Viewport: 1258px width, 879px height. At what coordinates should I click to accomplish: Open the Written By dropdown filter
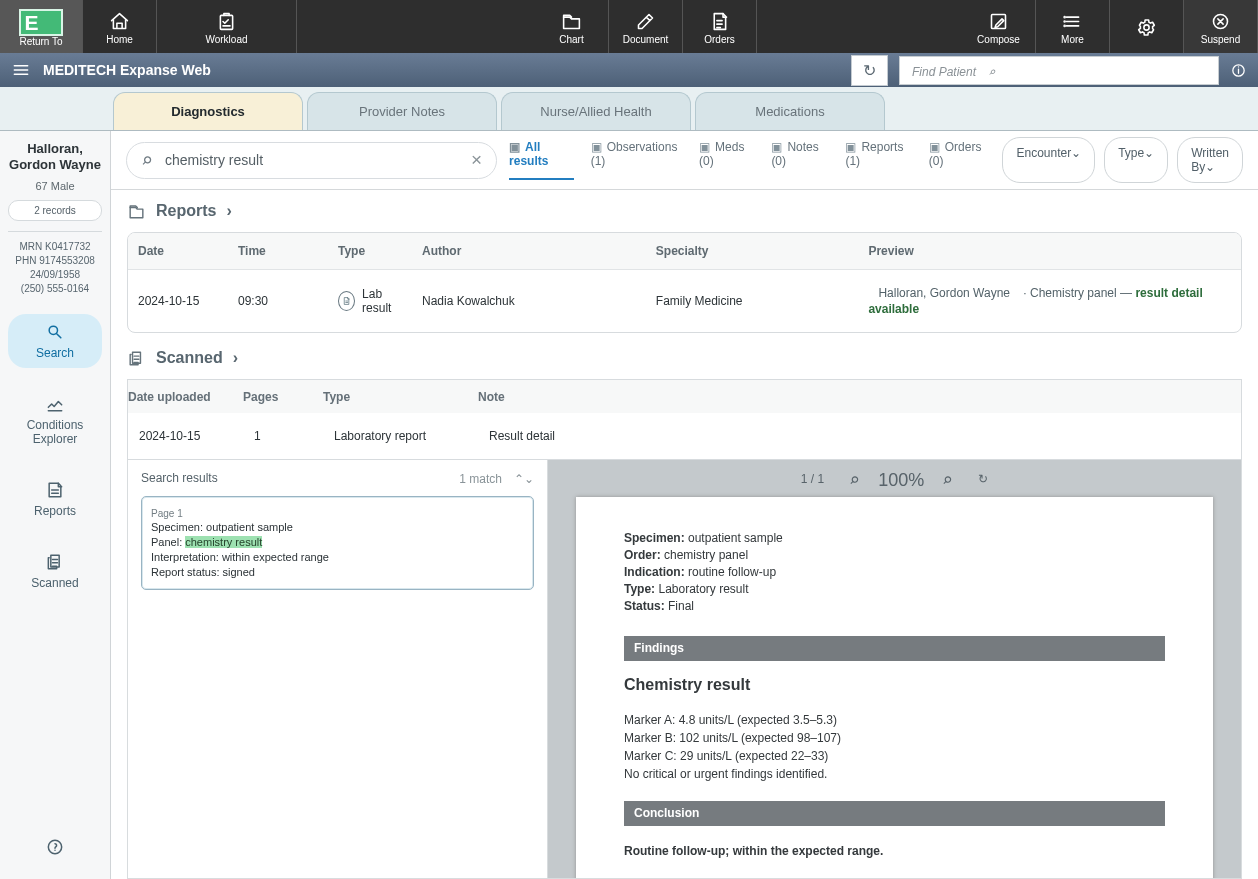tap(1210, 160)
